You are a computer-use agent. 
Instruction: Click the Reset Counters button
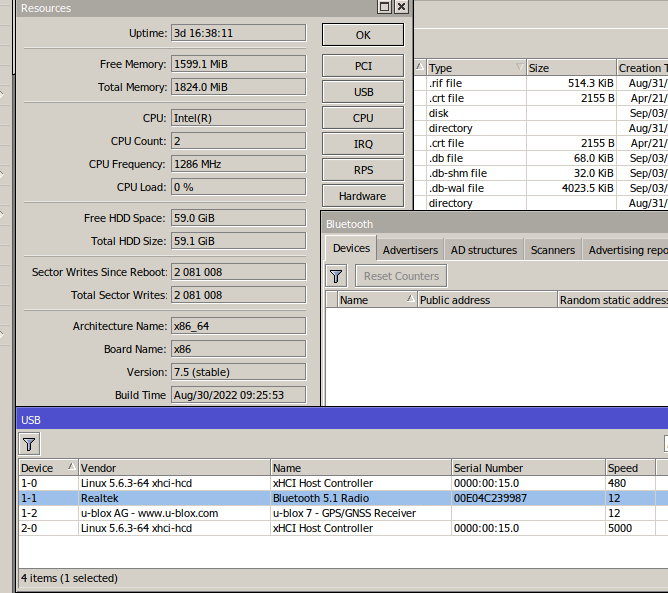401,276
